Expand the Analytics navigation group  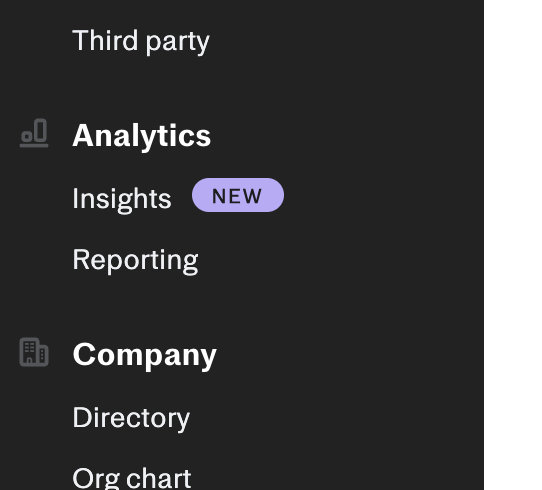(142, 136)
